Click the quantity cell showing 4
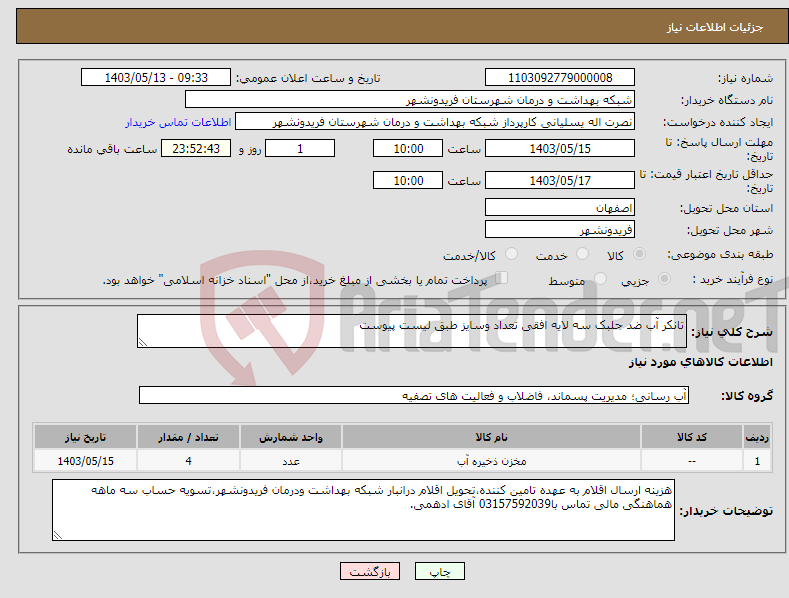 [188, 461]
